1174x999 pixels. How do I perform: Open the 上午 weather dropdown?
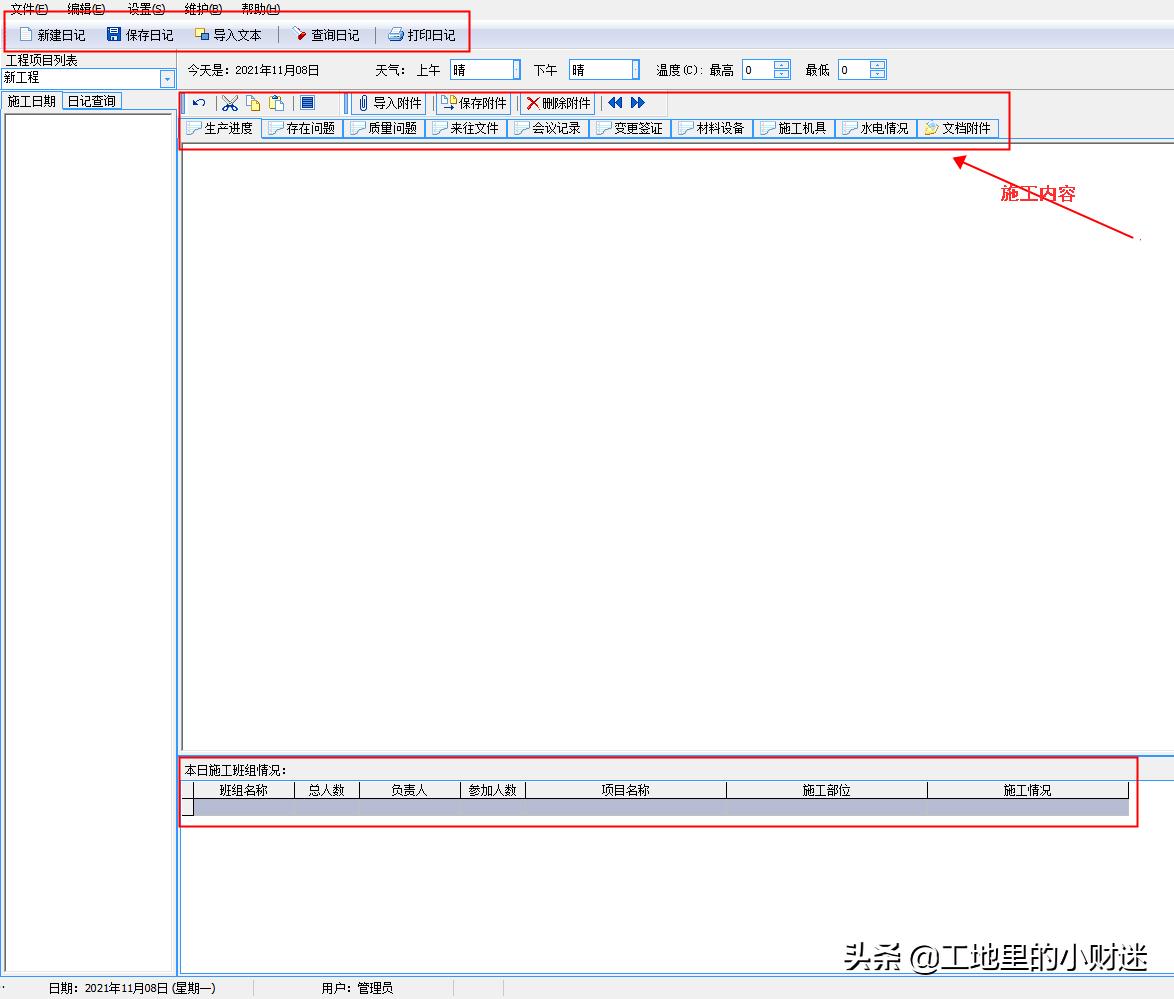[516, 70]
